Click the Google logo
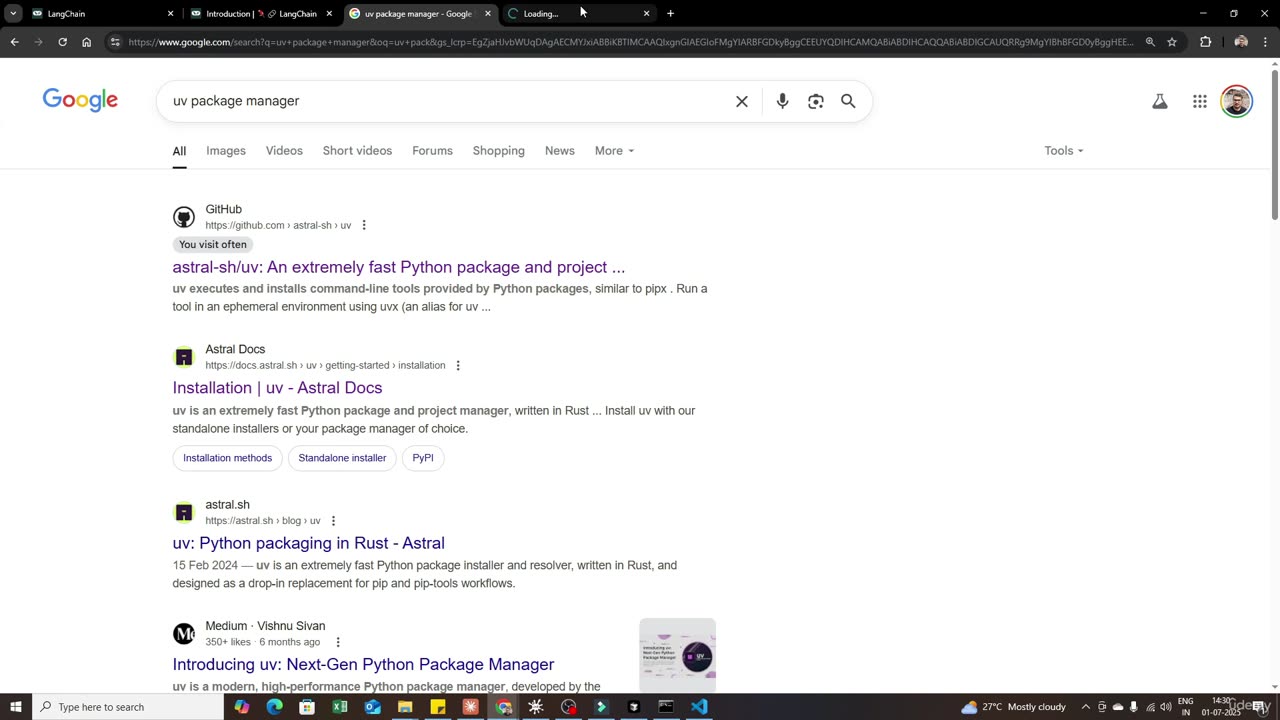Viewport: 1280px width, 720px height. [x=80, y=100]
